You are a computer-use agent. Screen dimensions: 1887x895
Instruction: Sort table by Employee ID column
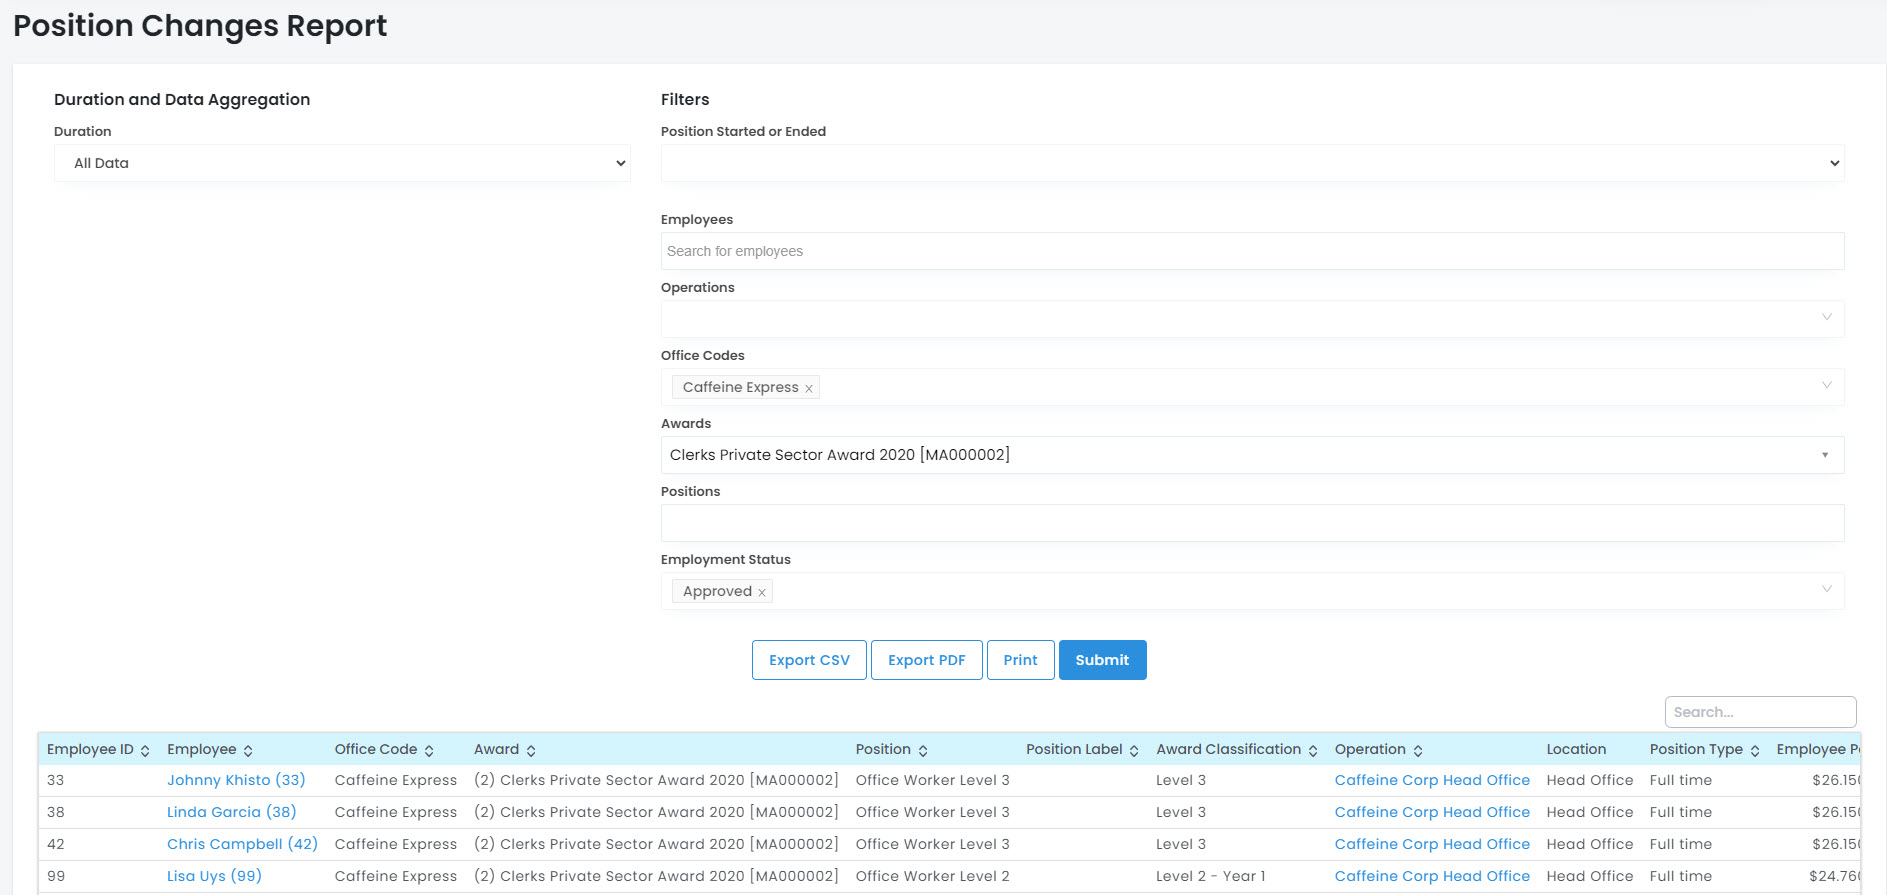pyautogui.click(x=145, y=751)
